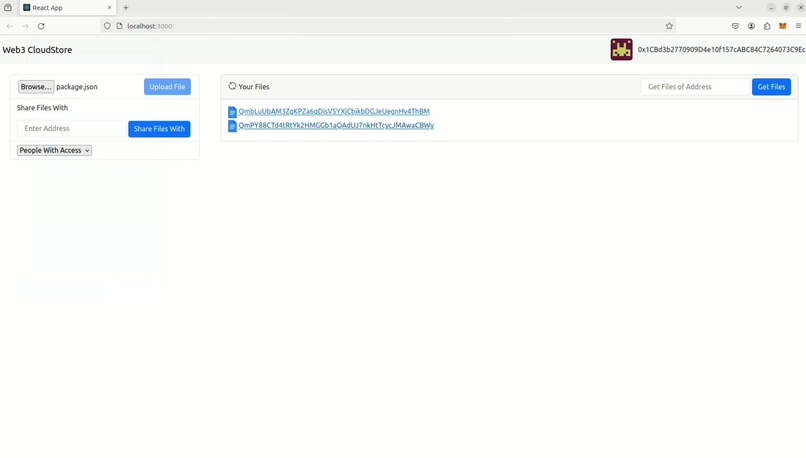Click the Share Files With button
Image resolution: width=806 pixels, height=458 pixels.
click(x=159, y=129)
